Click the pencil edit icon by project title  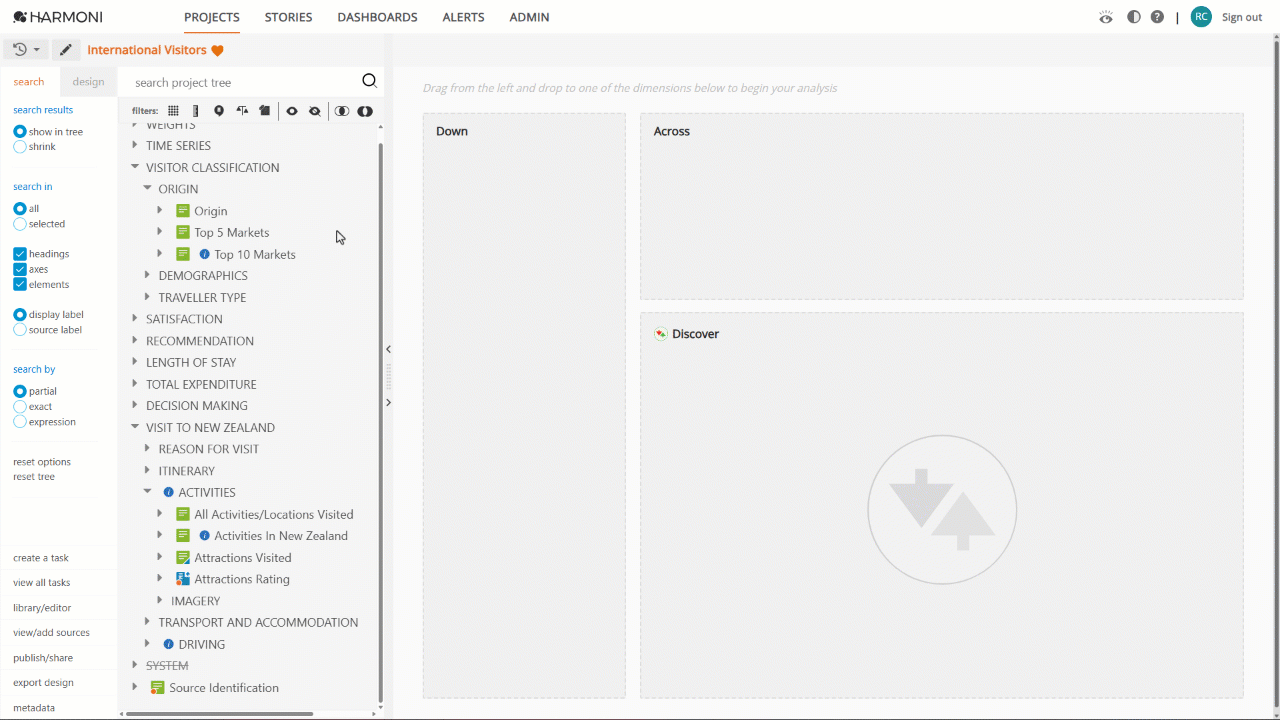click(65, 50)
